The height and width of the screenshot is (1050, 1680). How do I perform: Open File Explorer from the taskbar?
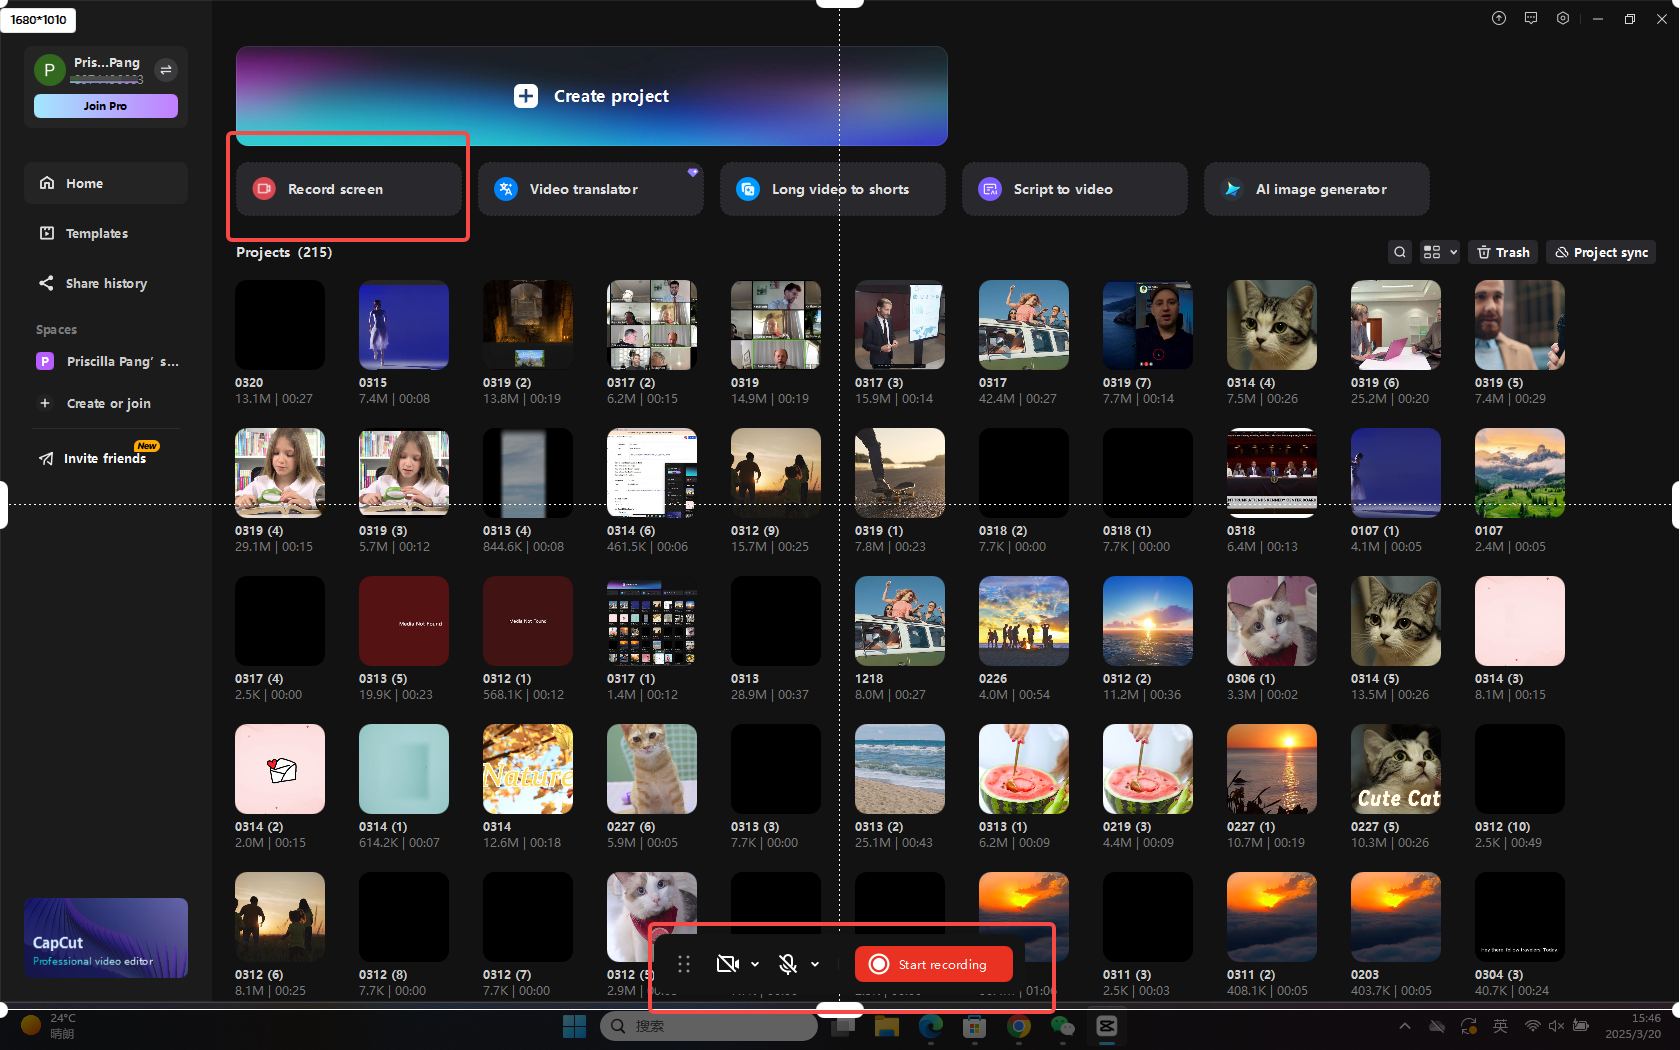[887, 1026]
